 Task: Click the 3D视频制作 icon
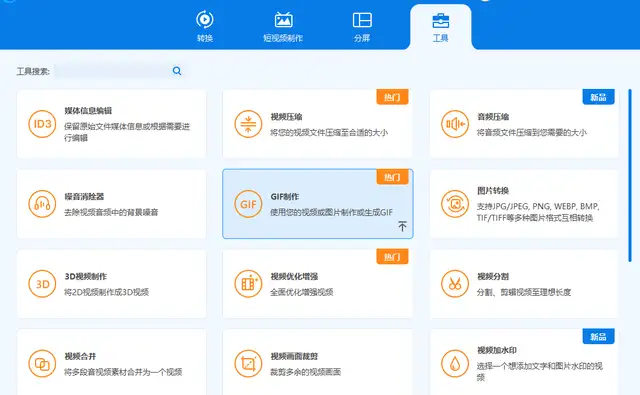tap(42, 284)
